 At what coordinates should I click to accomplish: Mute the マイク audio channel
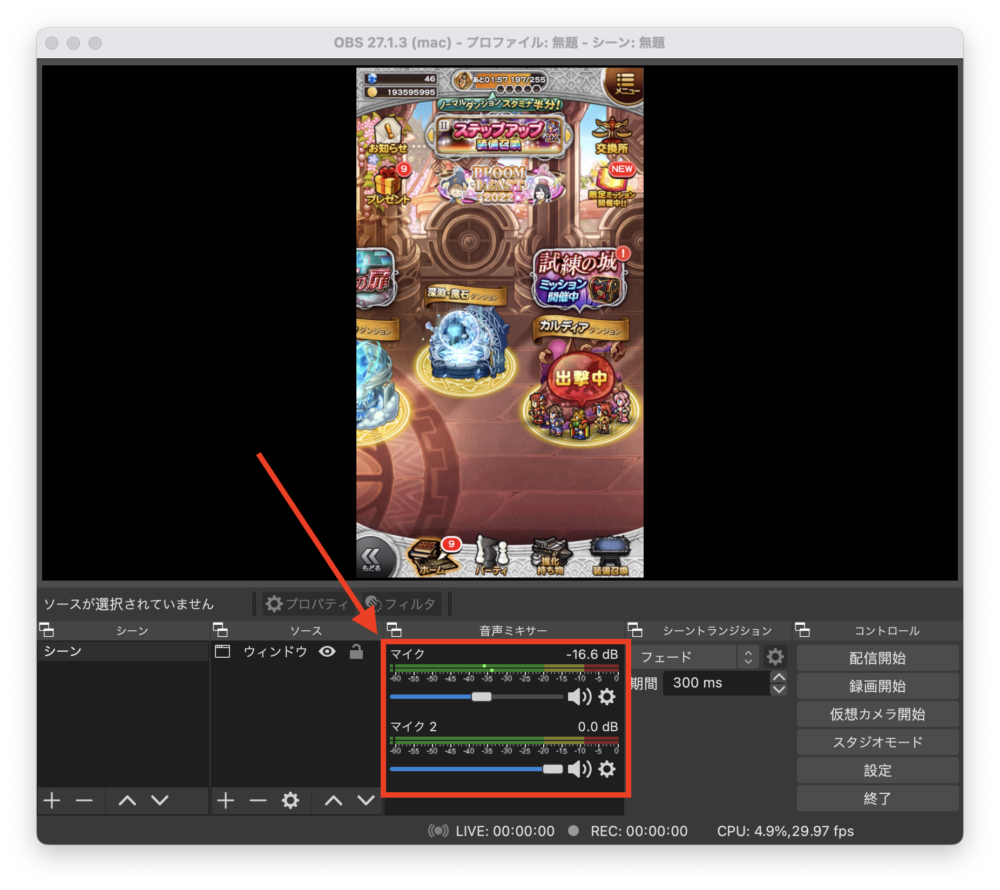(579, 697)
